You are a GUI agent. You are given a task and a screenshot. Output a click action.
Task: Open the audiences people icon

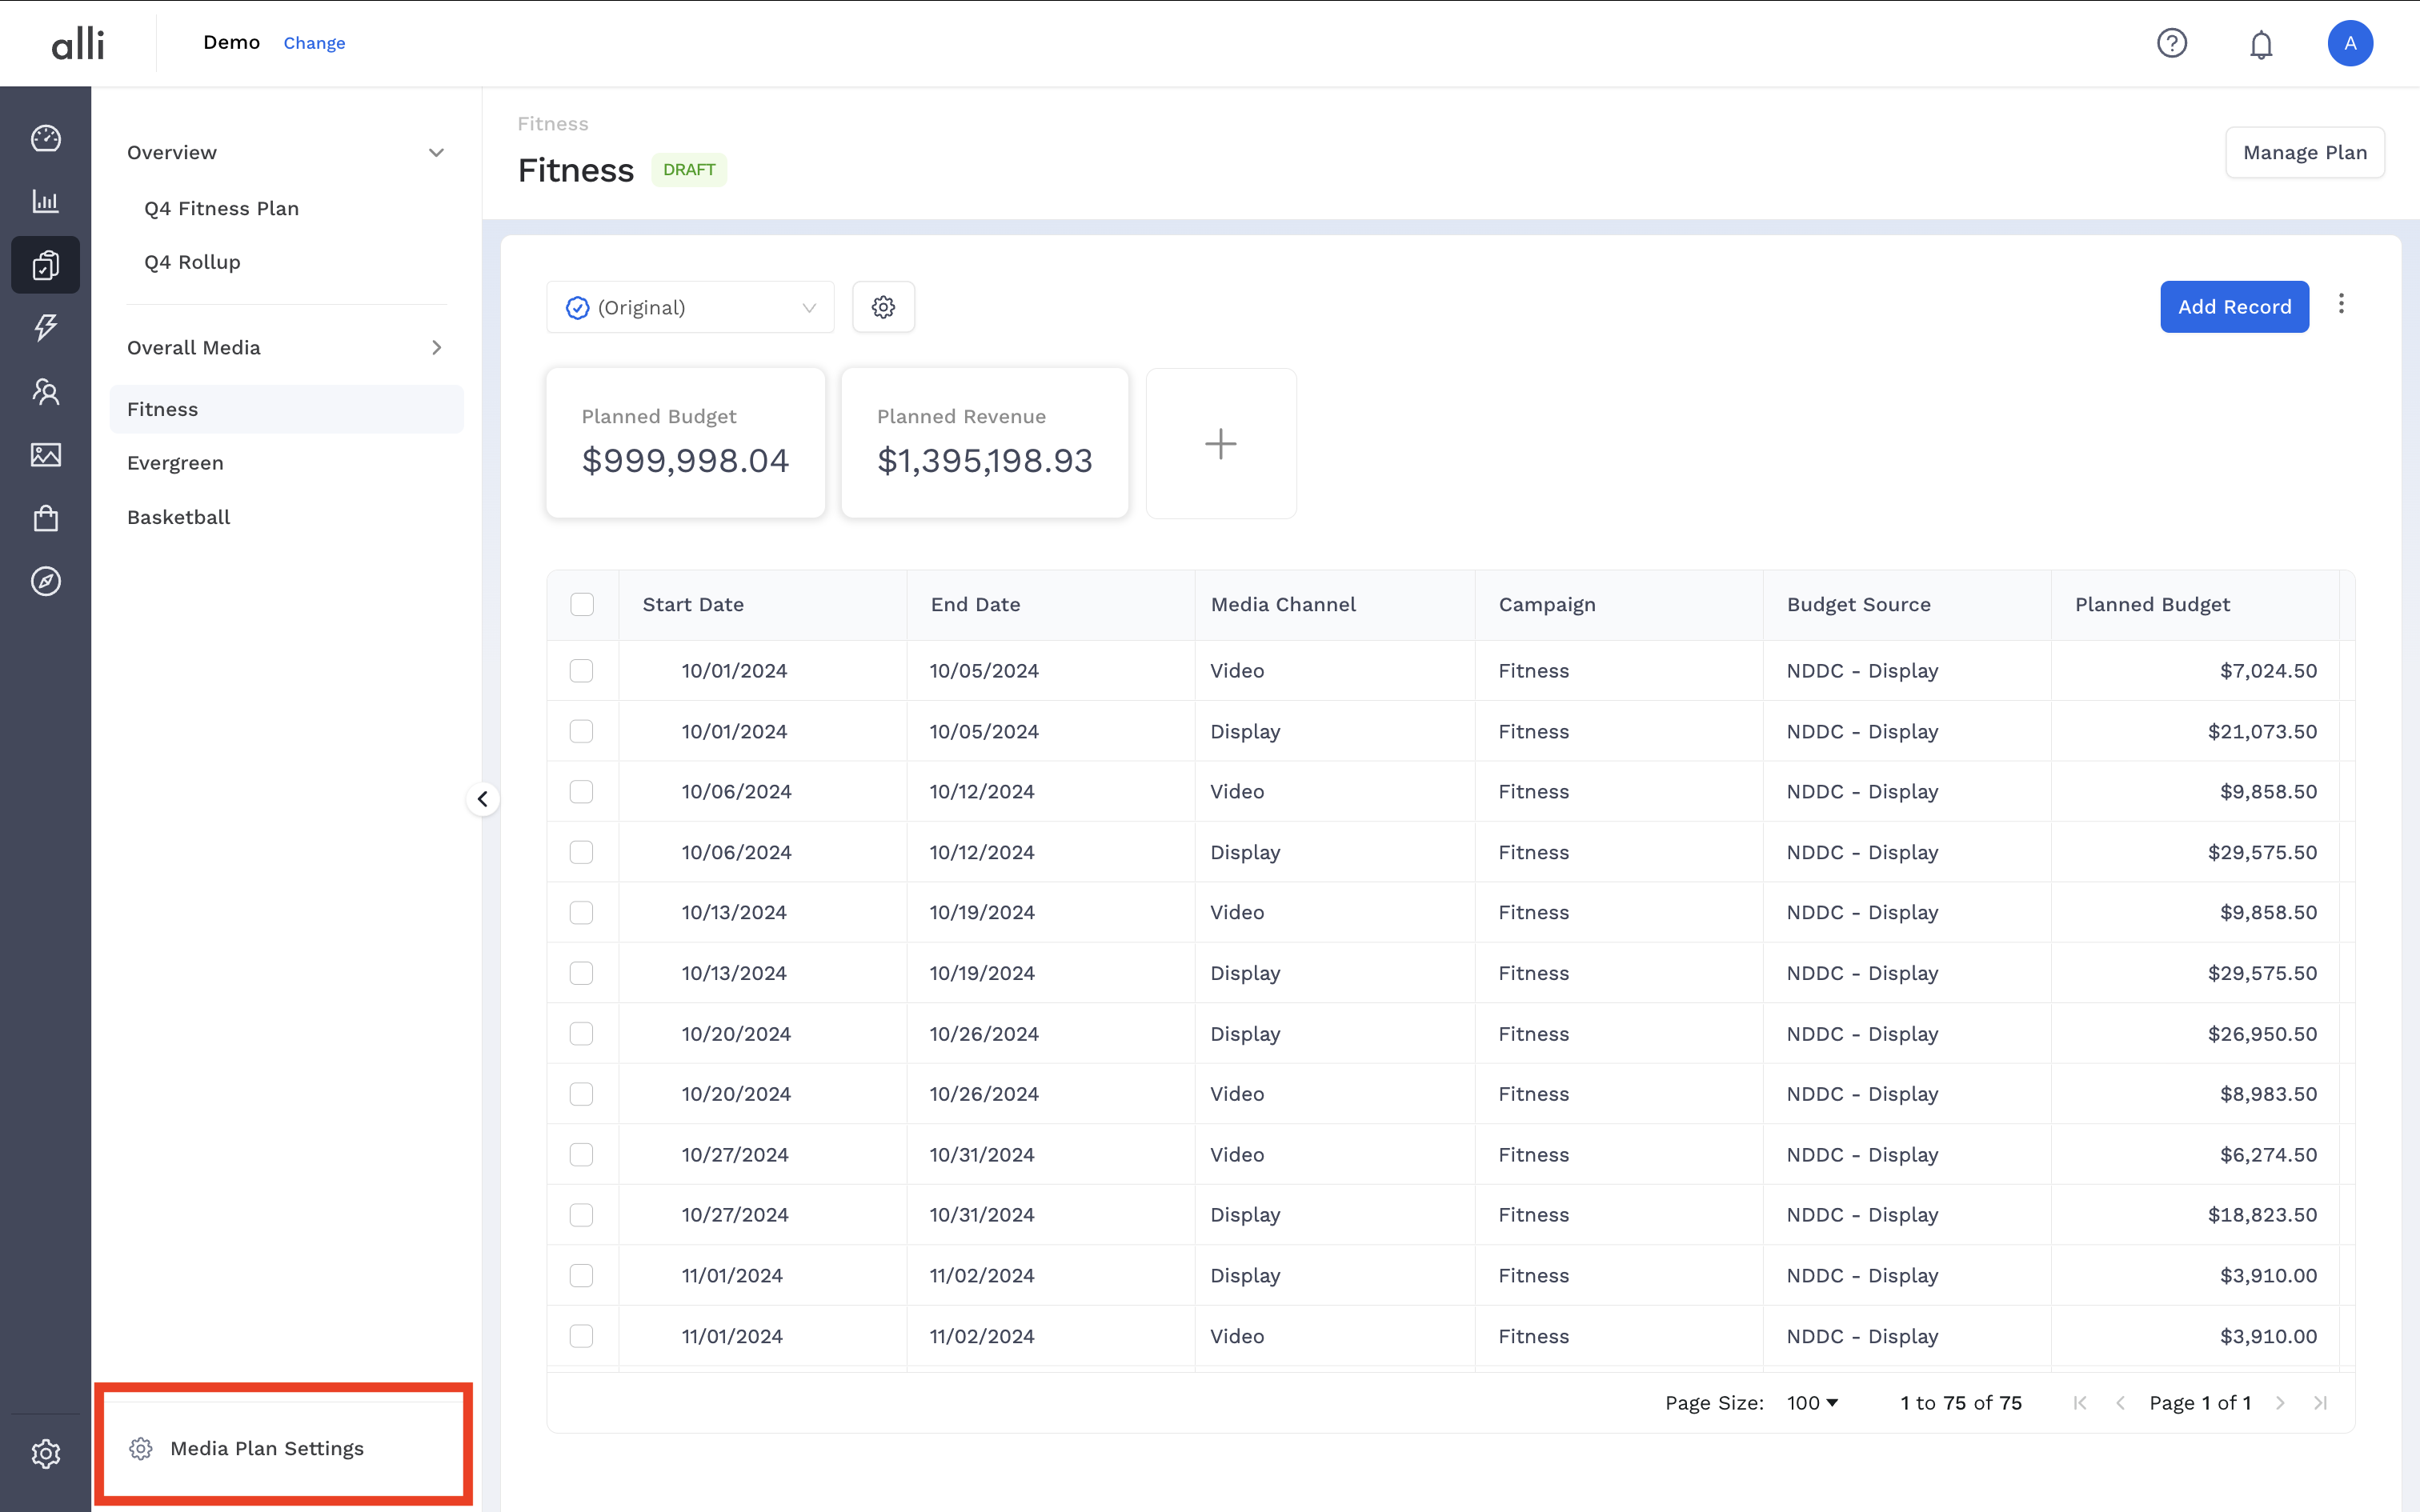point(46,391)
